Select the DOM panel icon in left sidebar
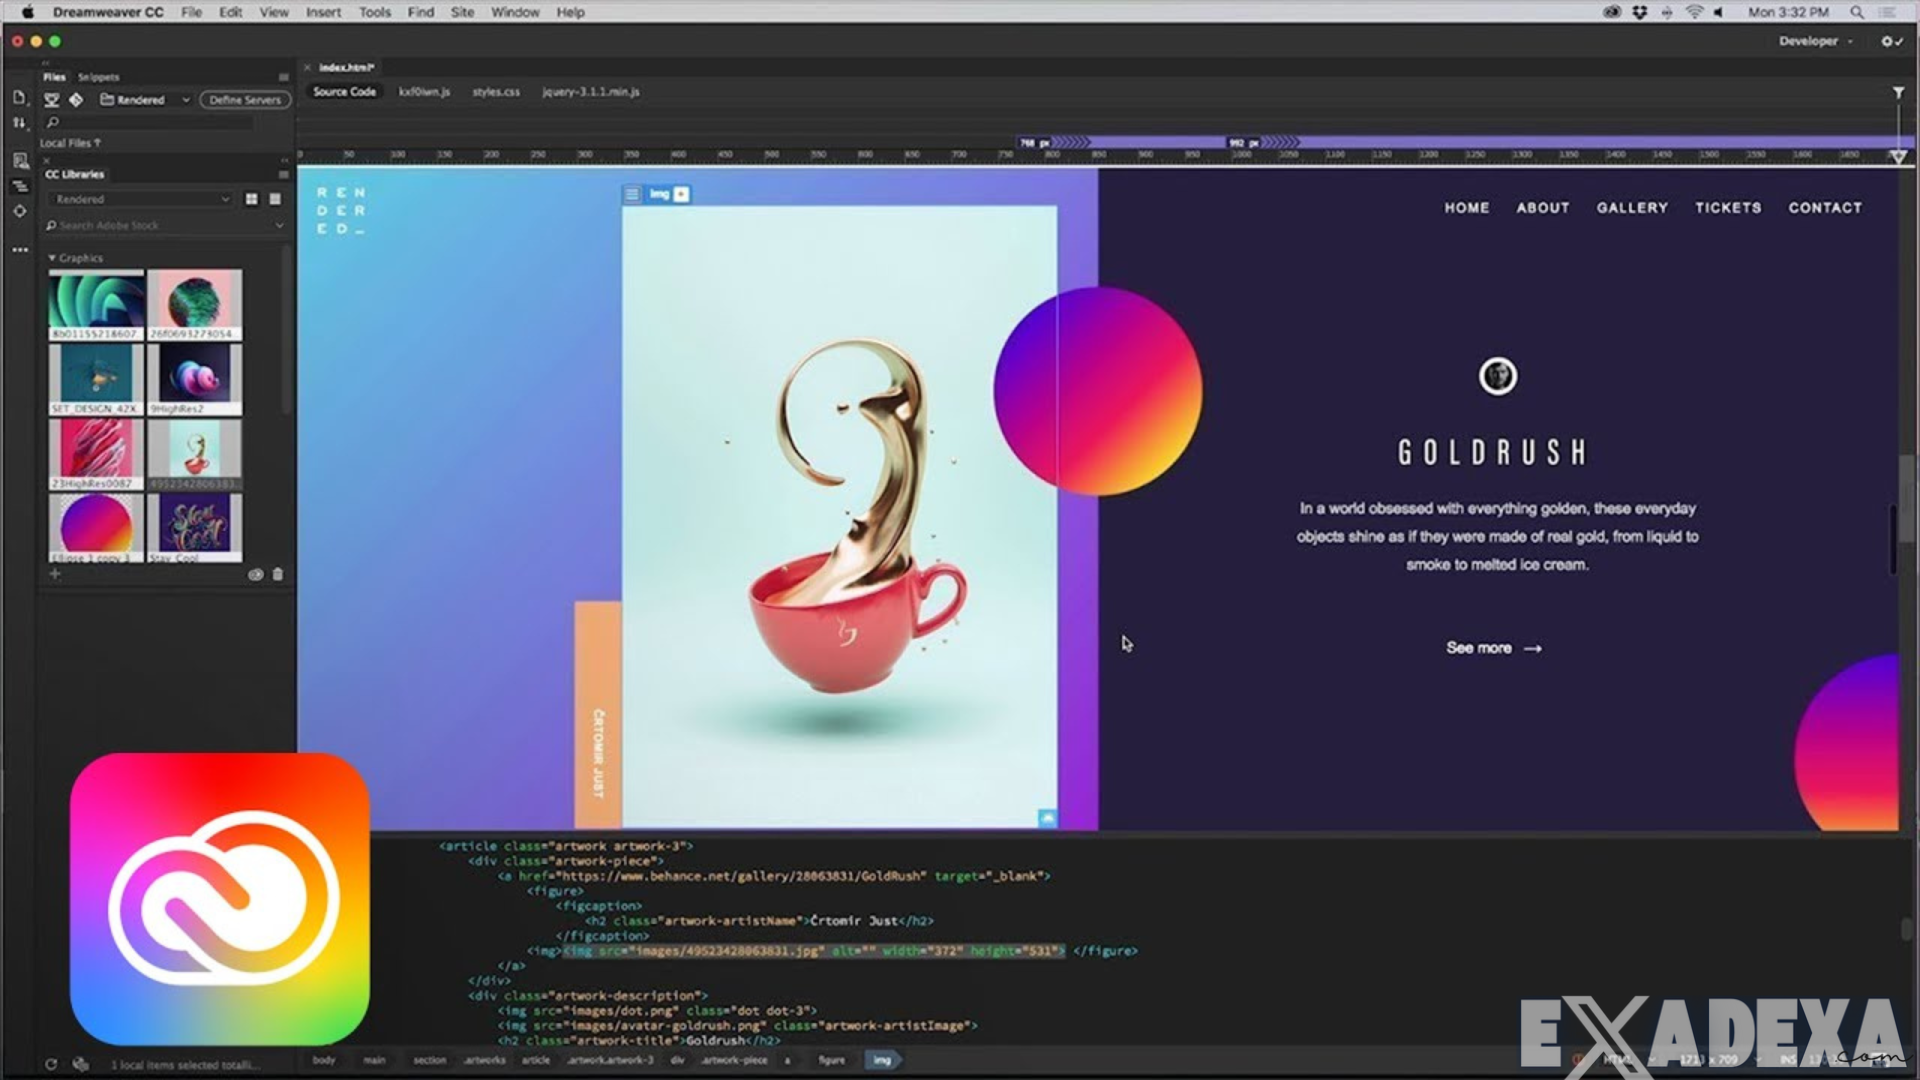Screen dimensions: 1920x1080 point(19,185)
